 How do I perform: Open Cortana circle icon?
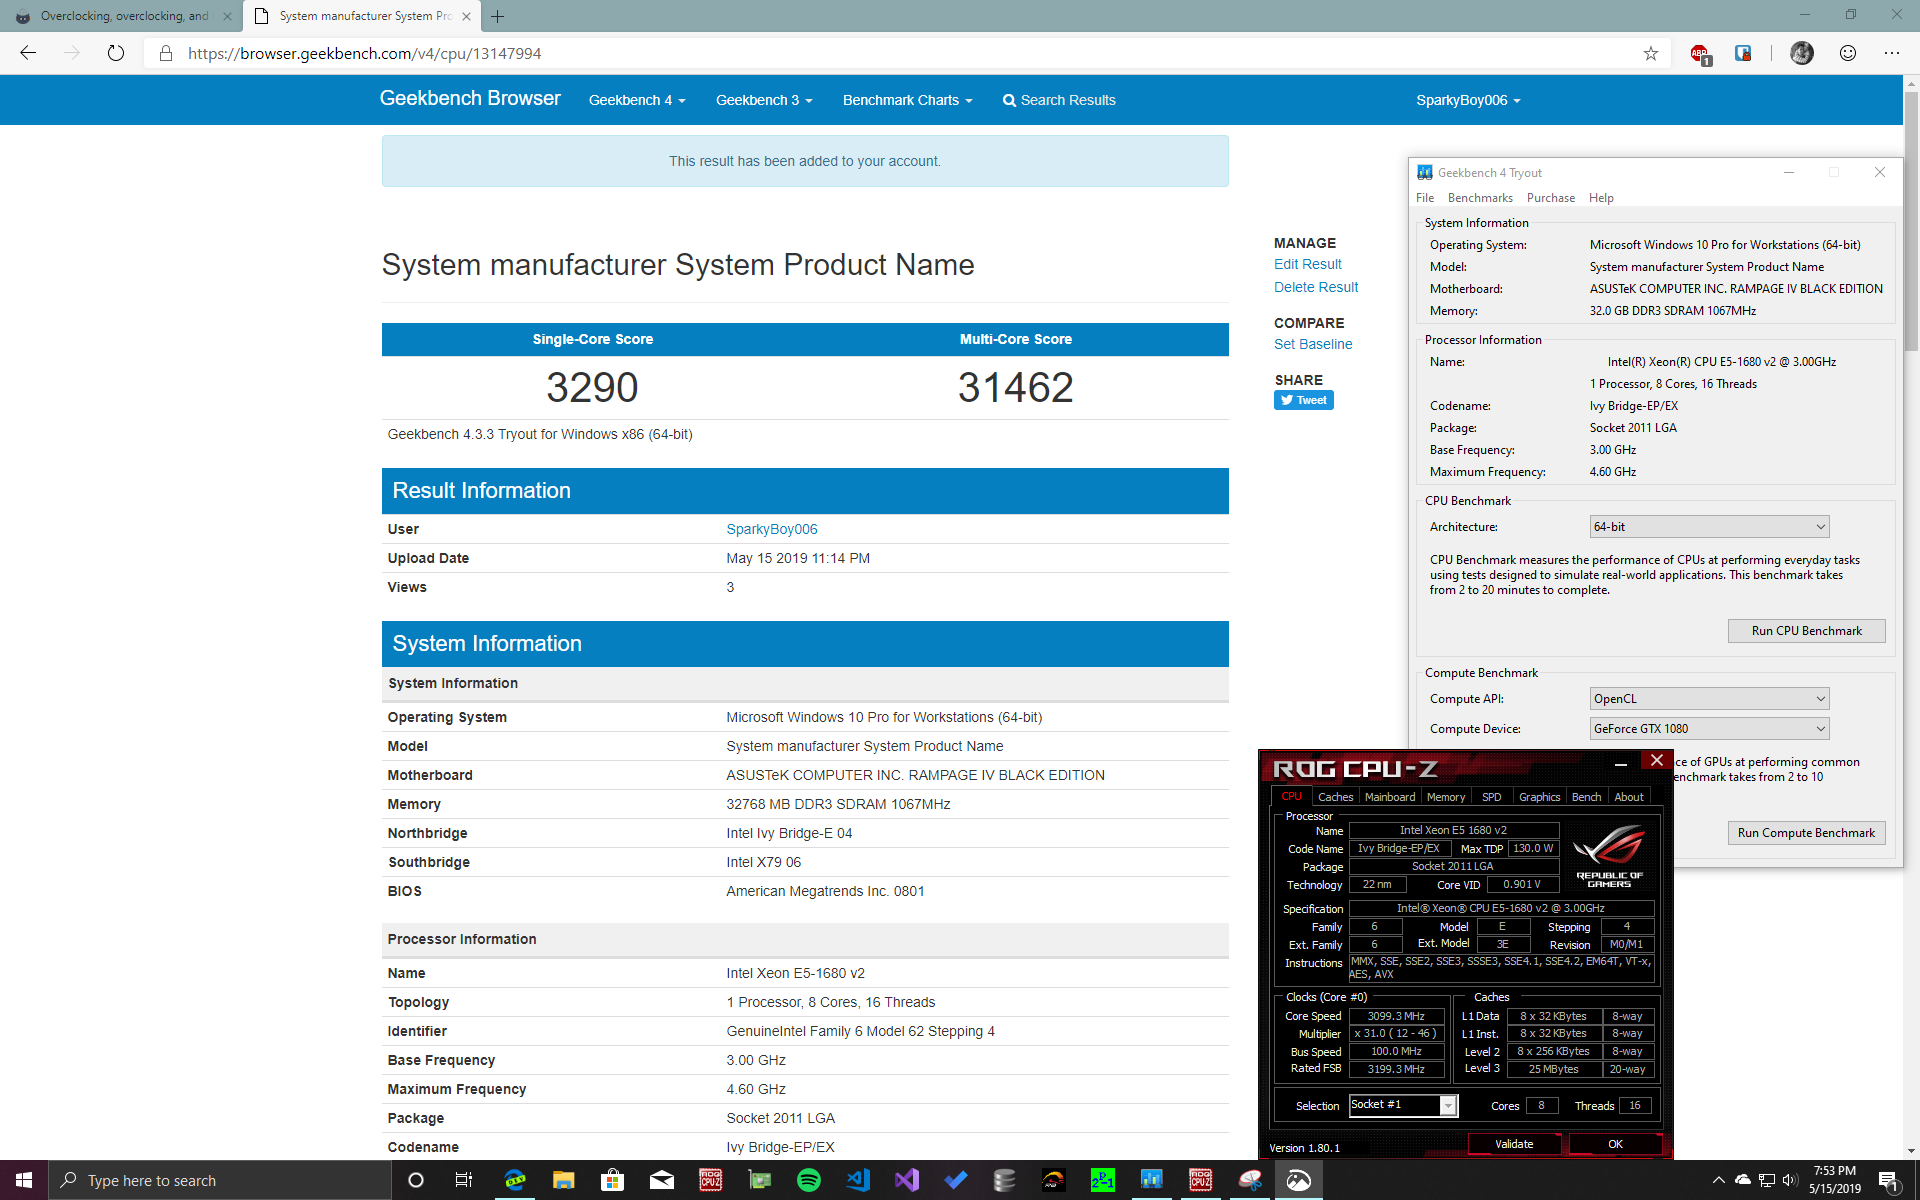coord(416,1180)
